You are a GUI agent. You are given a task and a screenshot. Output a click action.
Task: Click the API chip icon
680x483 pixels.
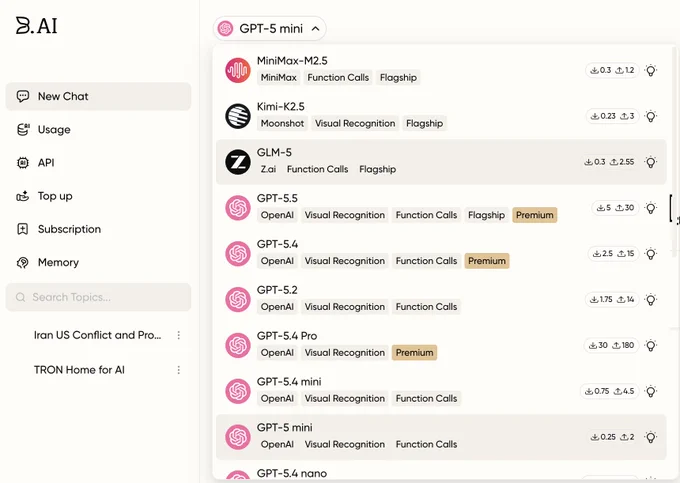(x=23, y=163)
